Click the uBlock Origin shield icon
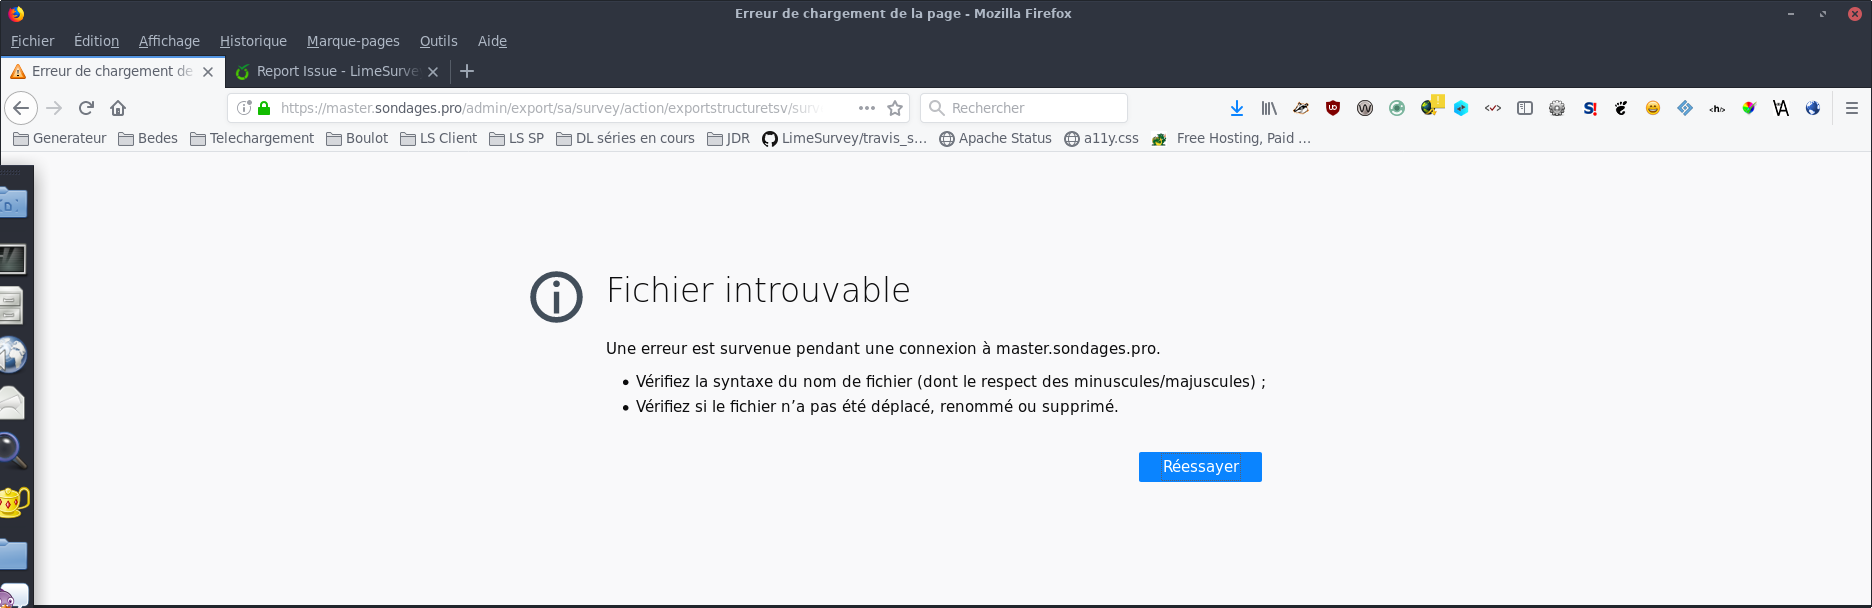This screenshot has width=1872, height=608. [x=1333, y=108]
